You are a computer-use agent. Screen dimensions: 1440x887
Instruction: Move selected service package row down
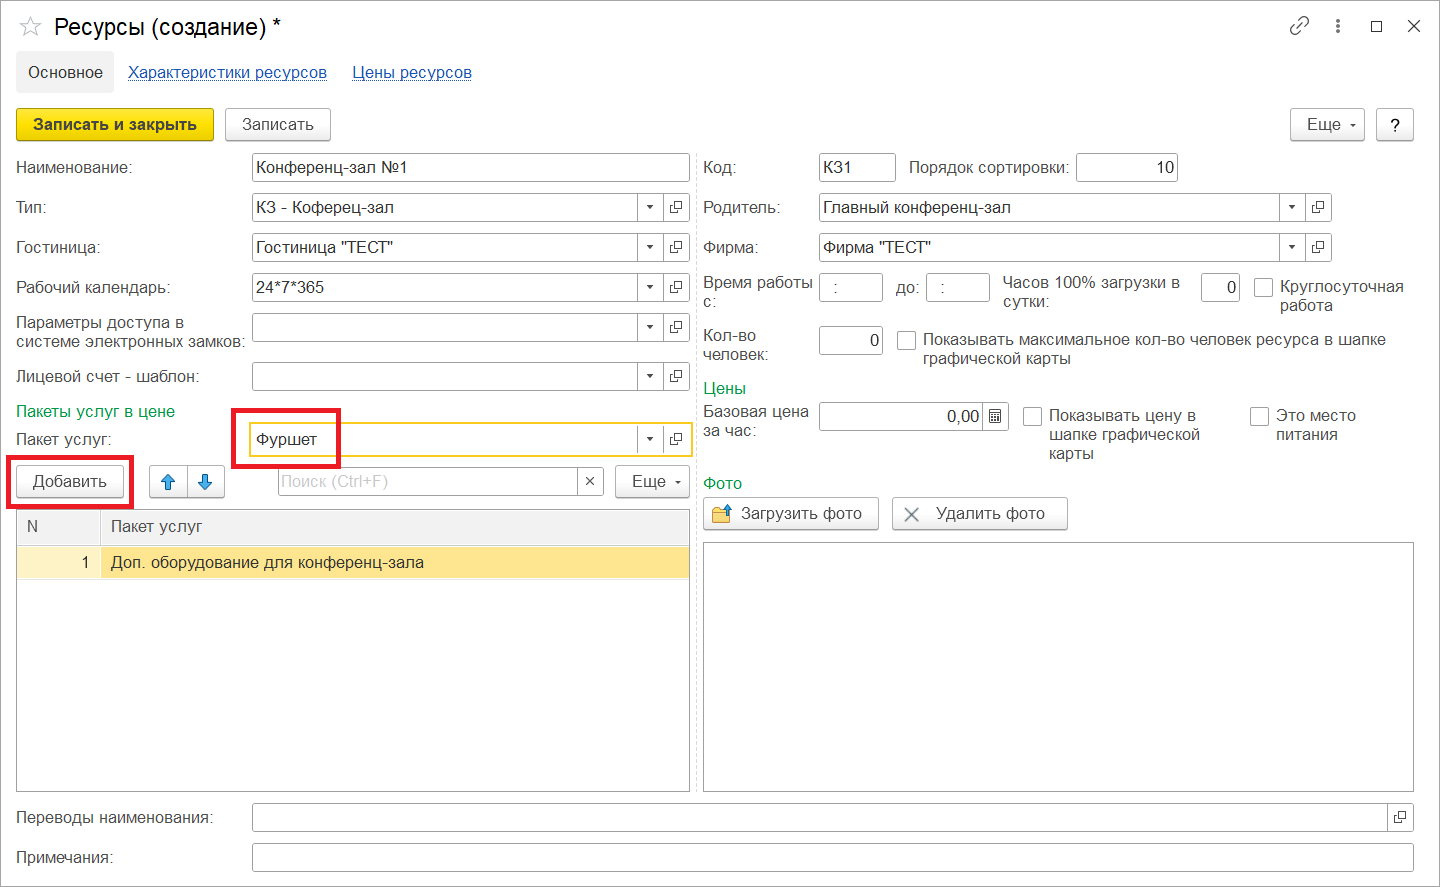click(x=205, y=482)
